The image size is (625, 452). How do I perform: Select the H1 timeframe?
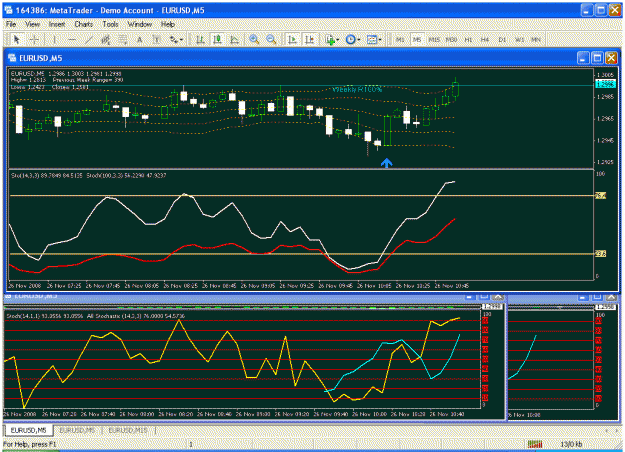pos(468,39)
